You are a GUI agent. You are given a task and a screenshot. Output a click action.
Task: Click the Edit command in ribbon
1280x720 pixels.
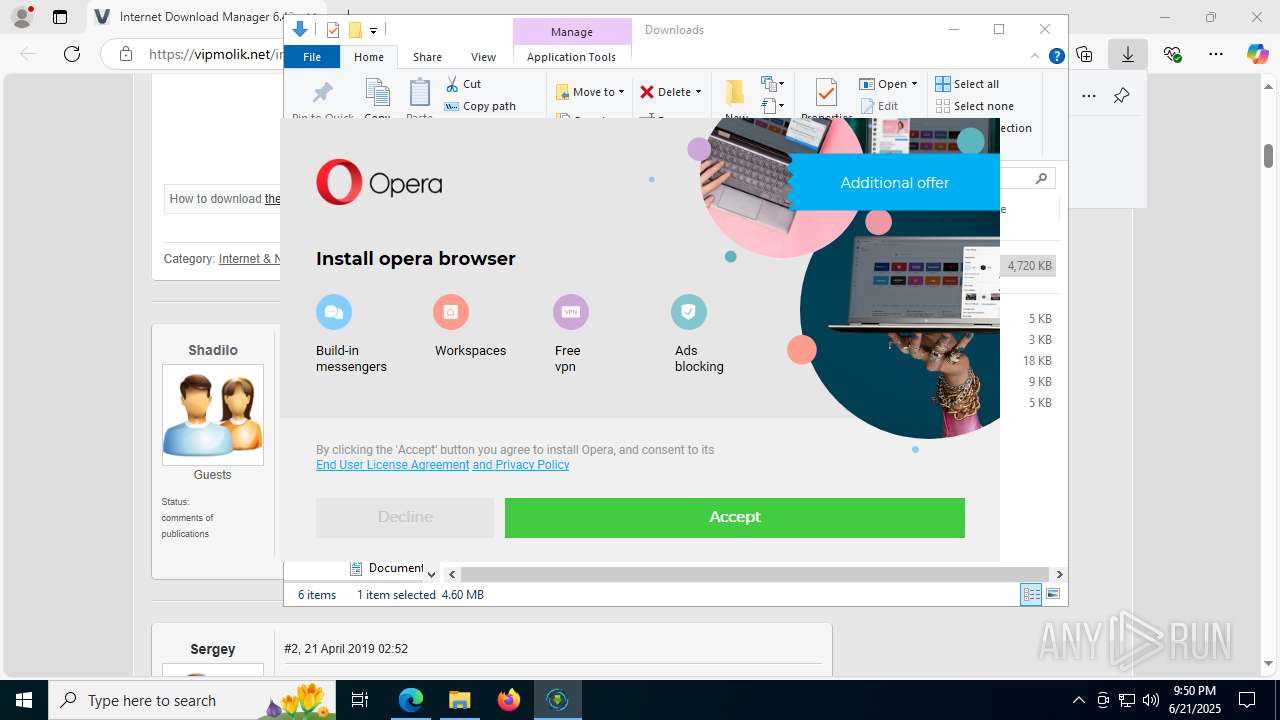pos(879,106)
